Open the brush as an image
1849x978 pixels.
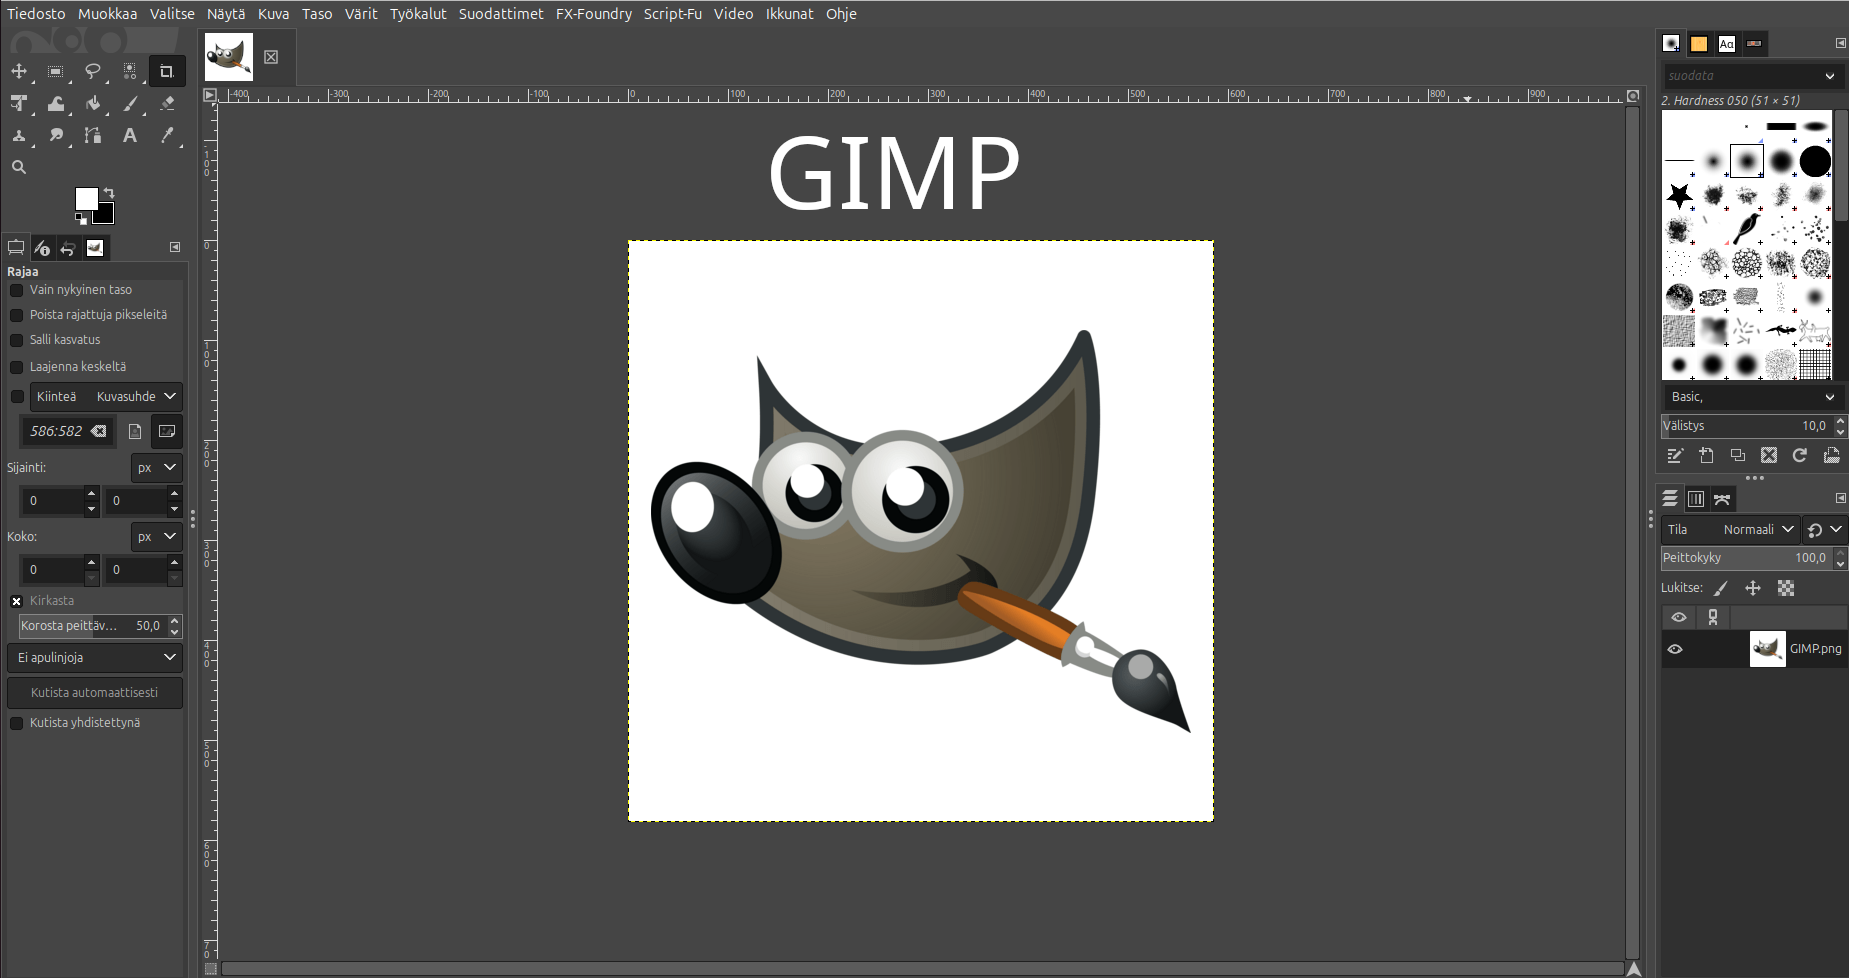coord(1831,455)
